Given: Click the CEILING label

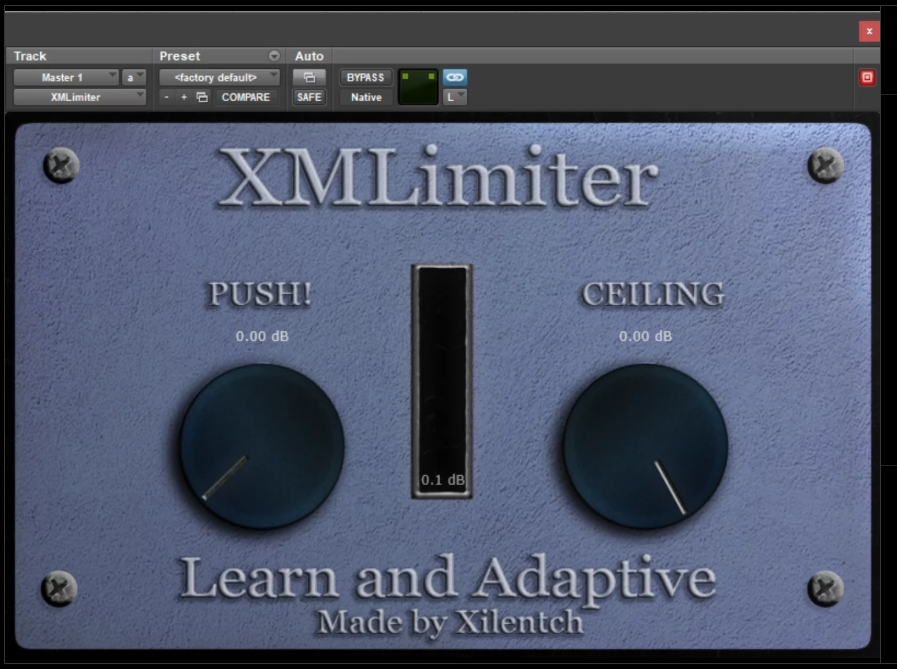Looking at the screenshot, I should (x=653, y=294).
